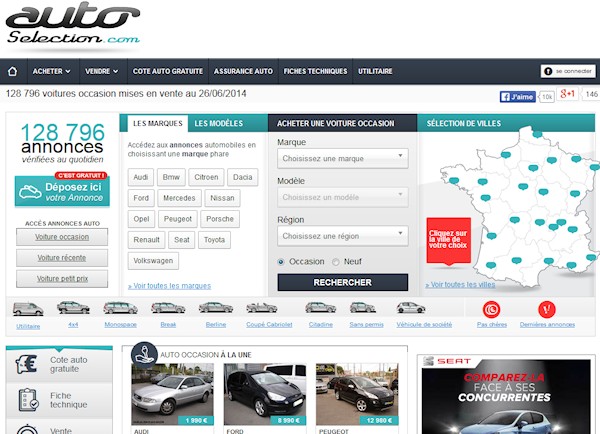
Task: Select the Break car icon
Action: 168,308
